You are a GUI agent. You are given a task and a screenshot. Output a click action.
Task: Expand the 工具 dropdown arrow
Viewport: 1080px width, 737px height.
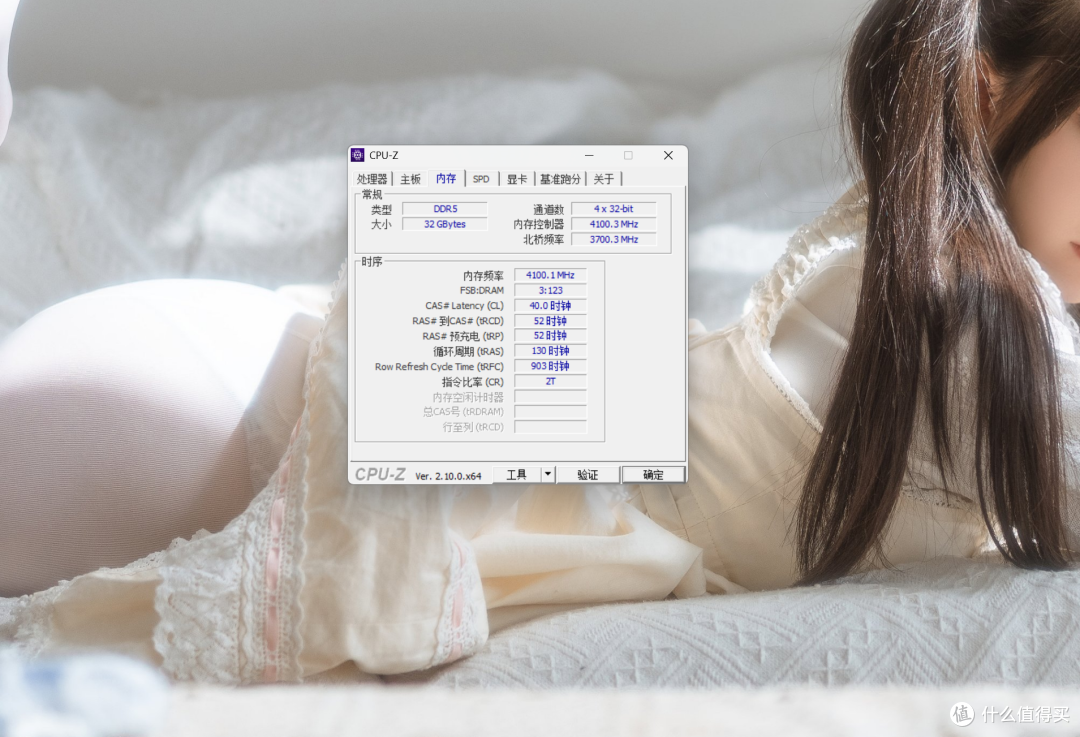pyautogui.click(x=548, y=475)
